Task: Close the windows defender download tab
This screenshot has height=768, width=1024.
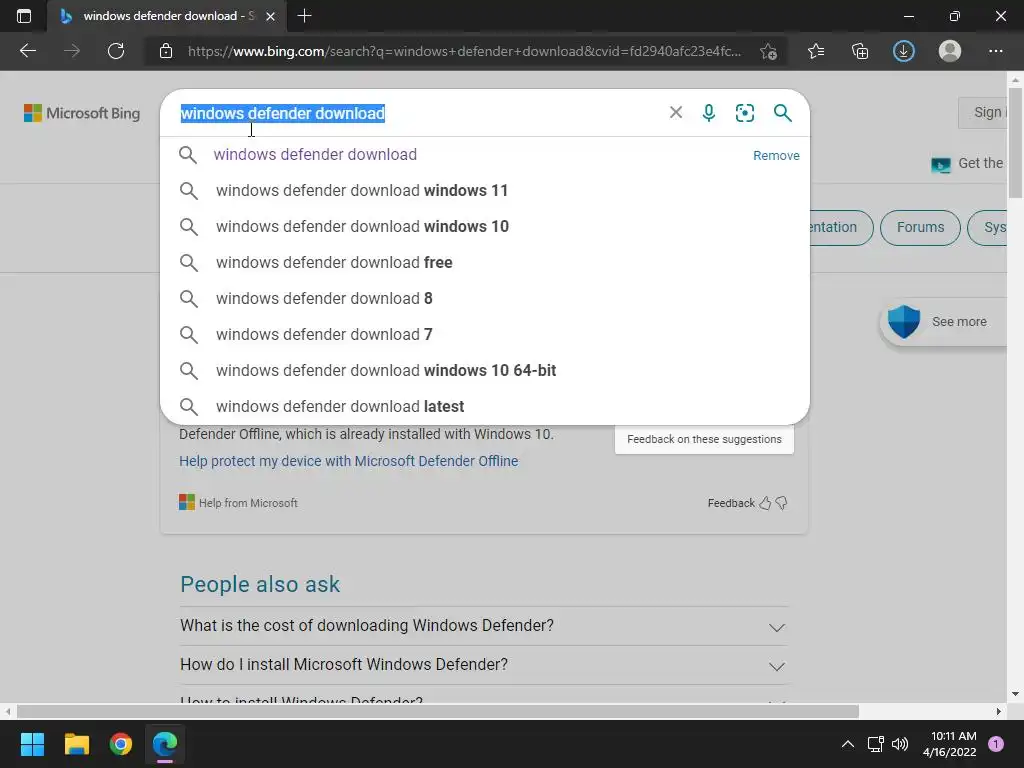Action: pyautogui.click(x=270, y=16)
